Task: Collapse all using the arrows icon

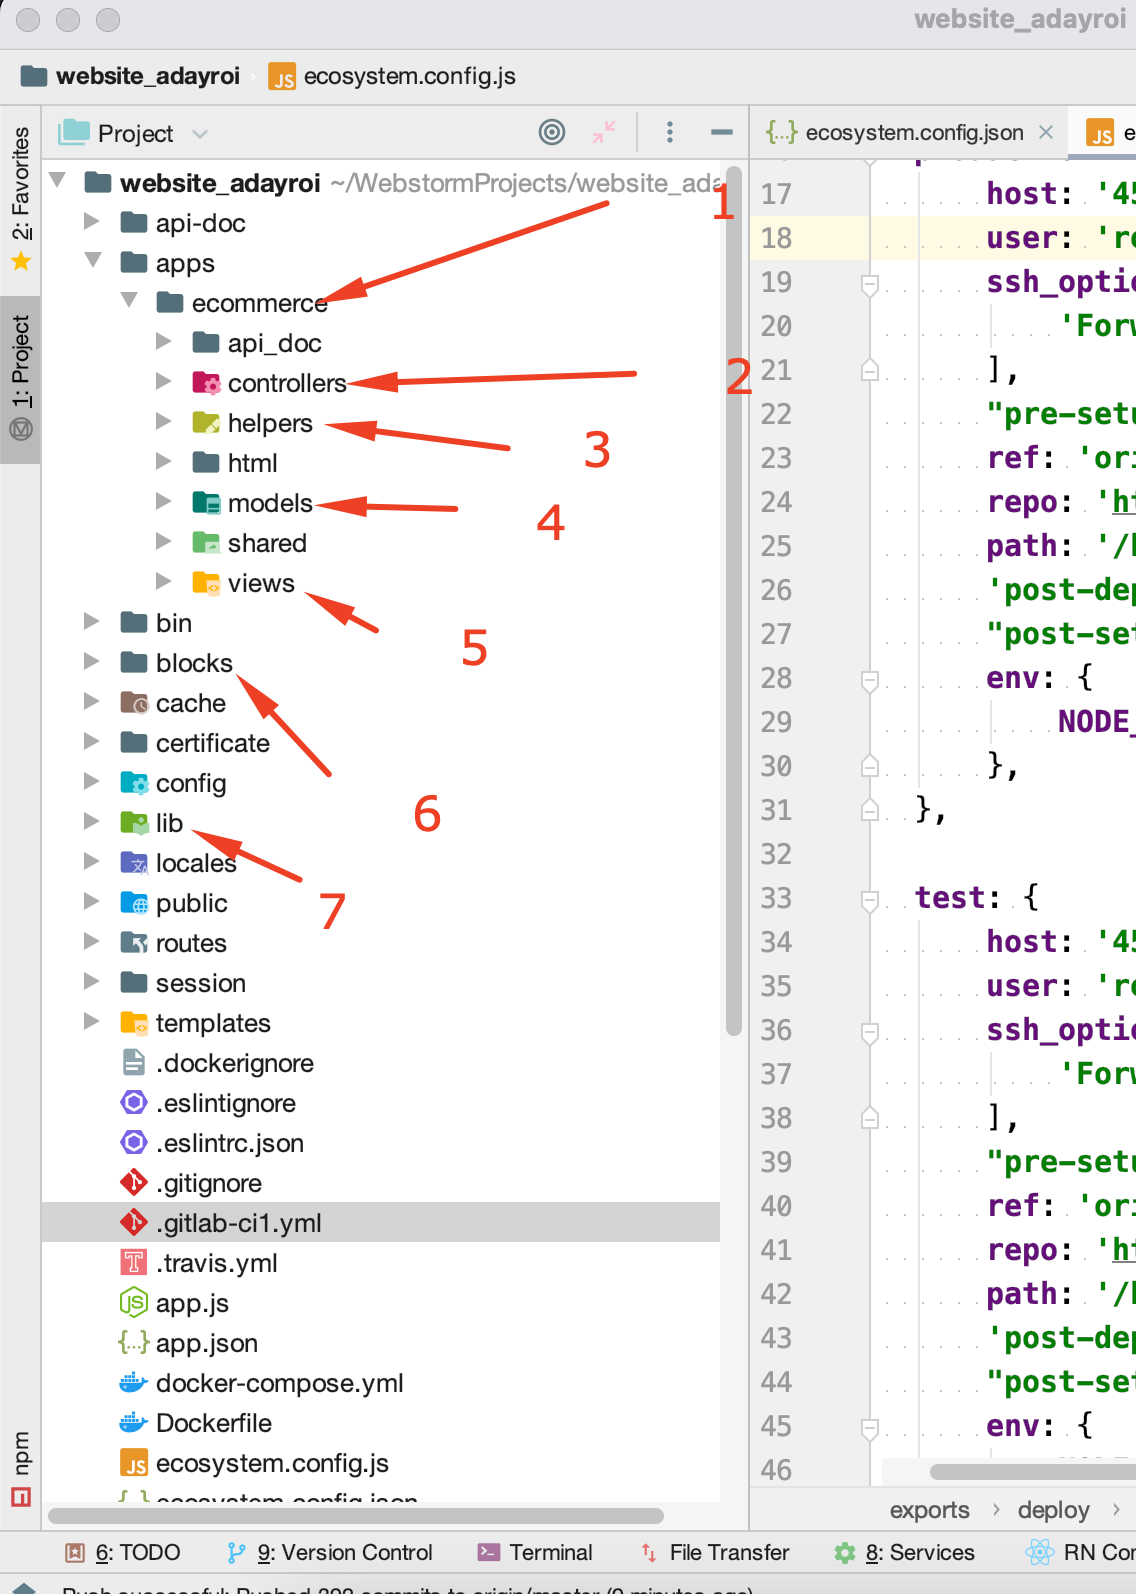Action: pyautogui.click(x=604, y=132)
